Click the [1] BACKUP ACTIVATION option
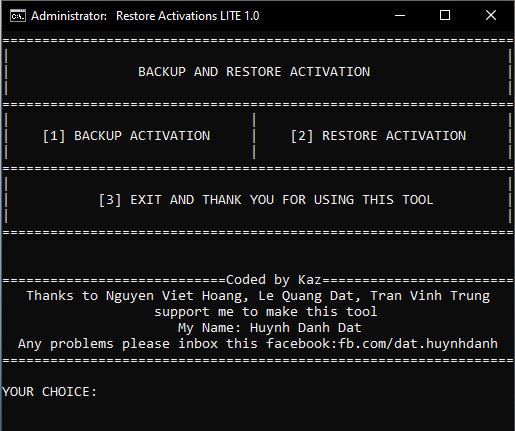This screenshot has height=431, width=515. click(x=126, y=136)
